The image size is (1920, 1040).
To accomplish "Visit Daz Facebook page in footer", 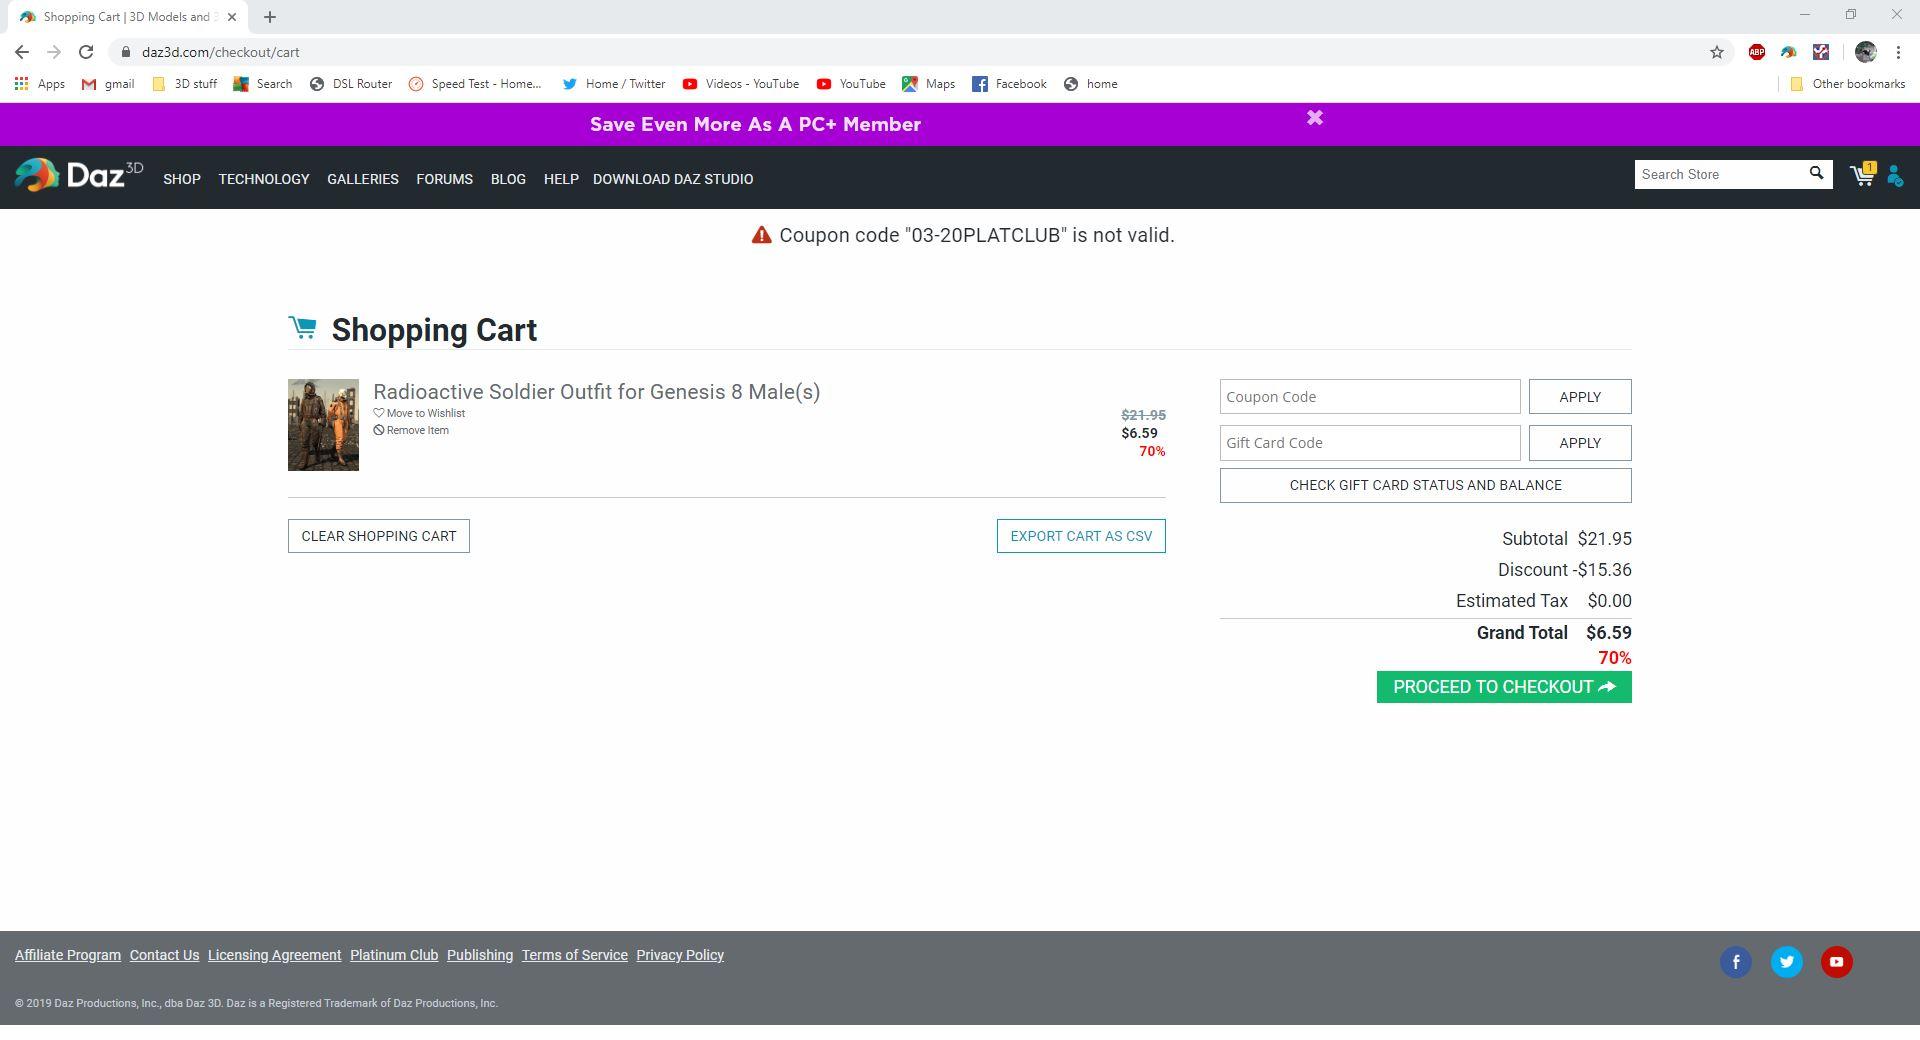I will 1736,962.
